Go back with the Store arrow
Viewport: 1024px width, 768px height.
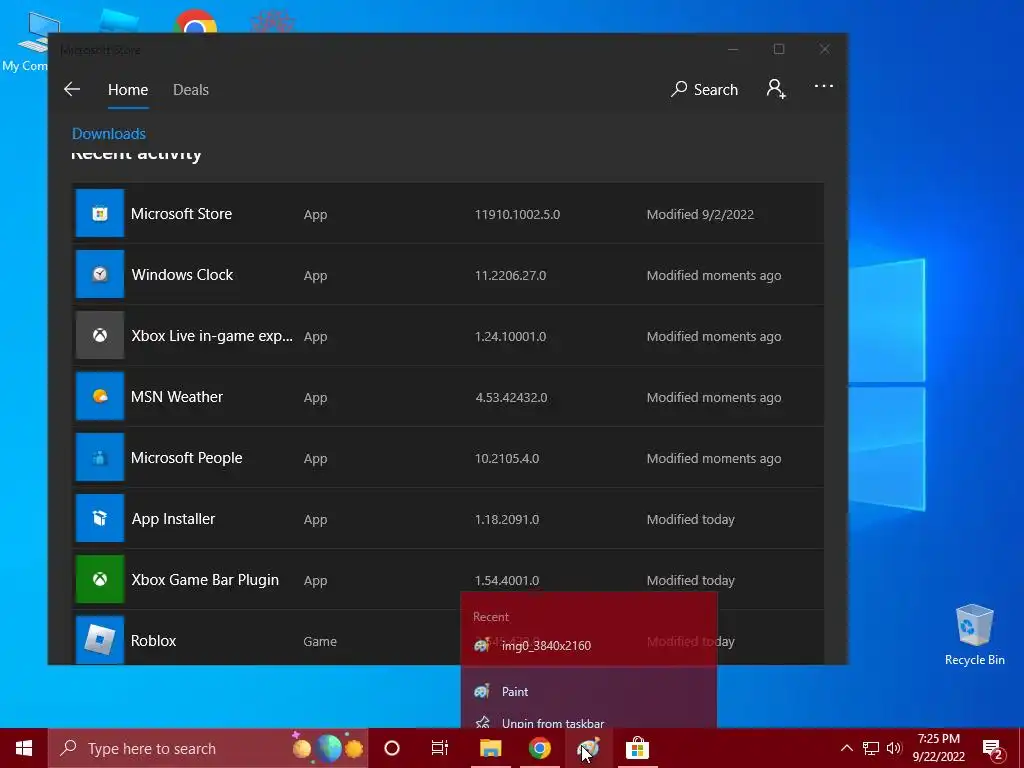pos(72,89)
